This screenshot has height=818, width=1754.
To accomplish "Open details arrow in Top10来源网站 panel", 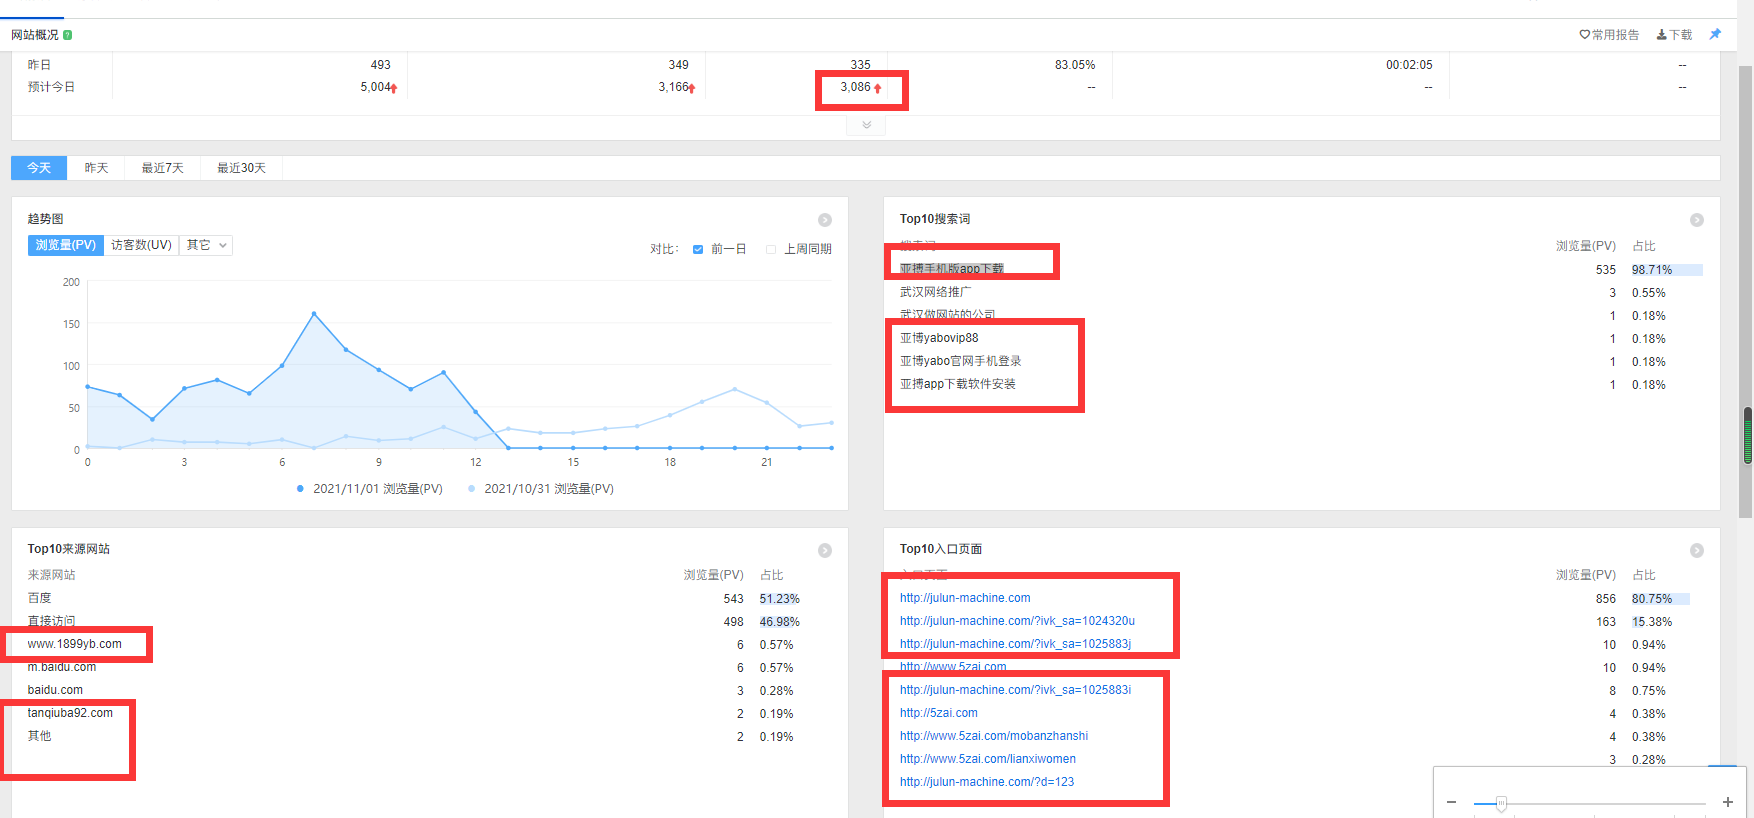I will coord(825,550).
